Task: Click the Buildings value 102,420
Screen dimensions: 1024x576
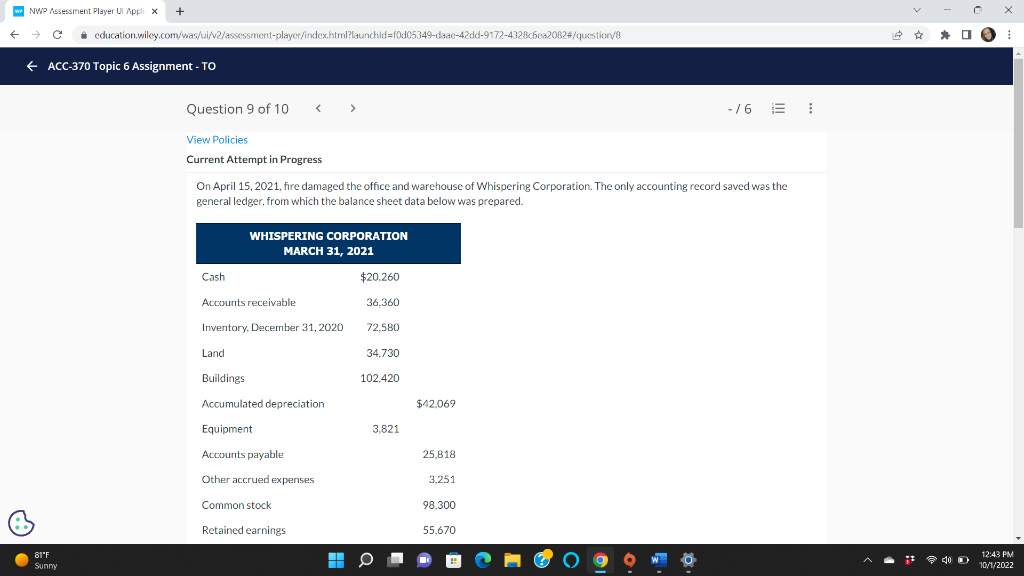Action: pyautogui.click(x=379, y=378)
